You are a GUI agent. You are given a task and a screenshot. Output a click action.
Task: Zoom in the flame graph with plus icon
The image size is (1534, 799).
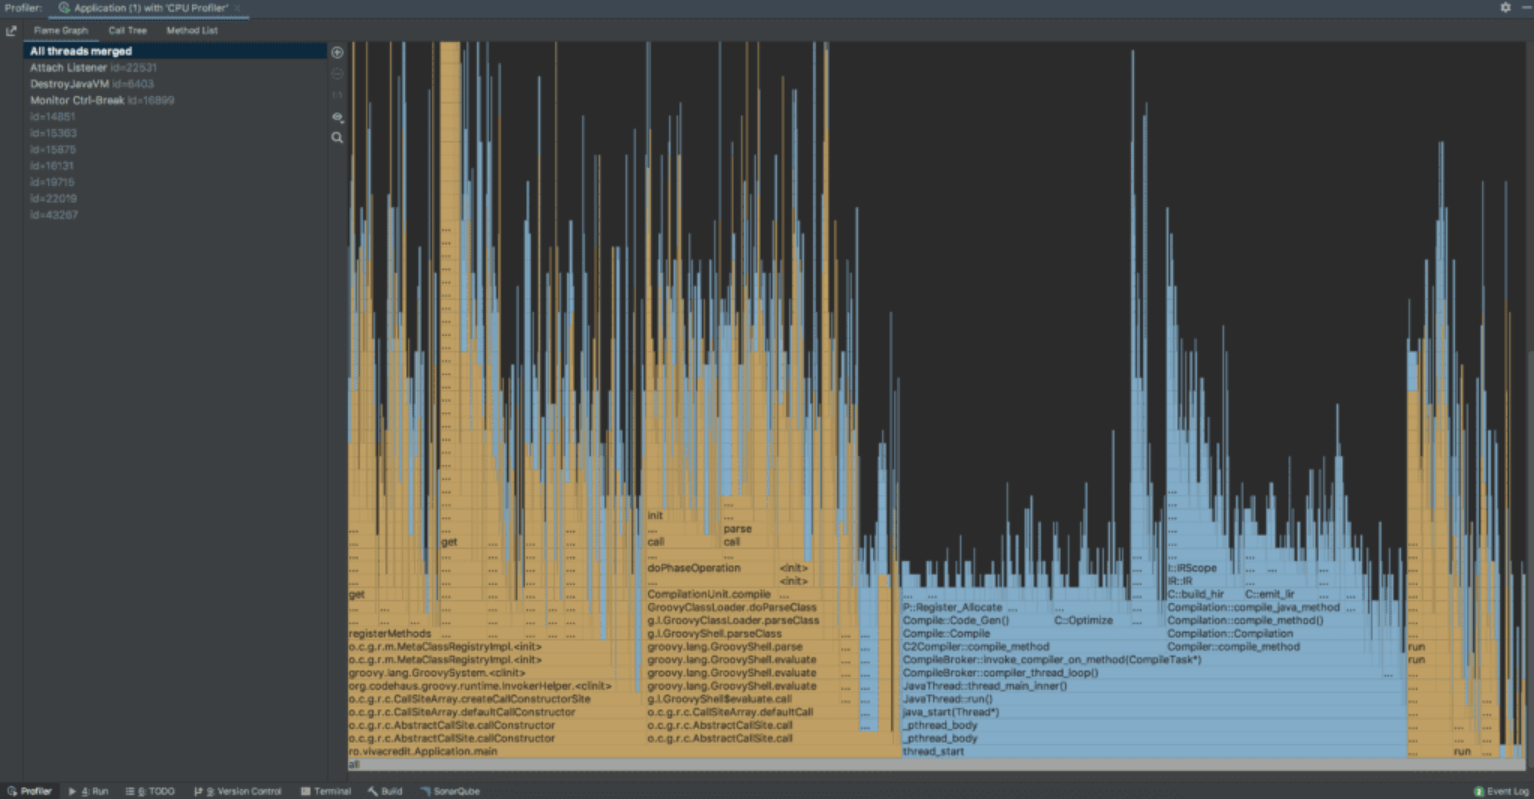click(337, 52)
